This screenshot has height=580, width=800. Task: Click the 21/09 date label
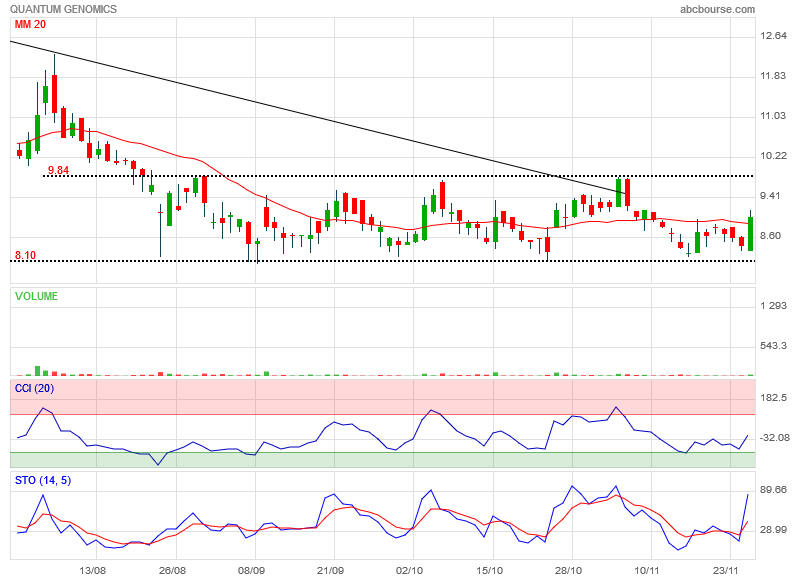[x=331, y=570]
